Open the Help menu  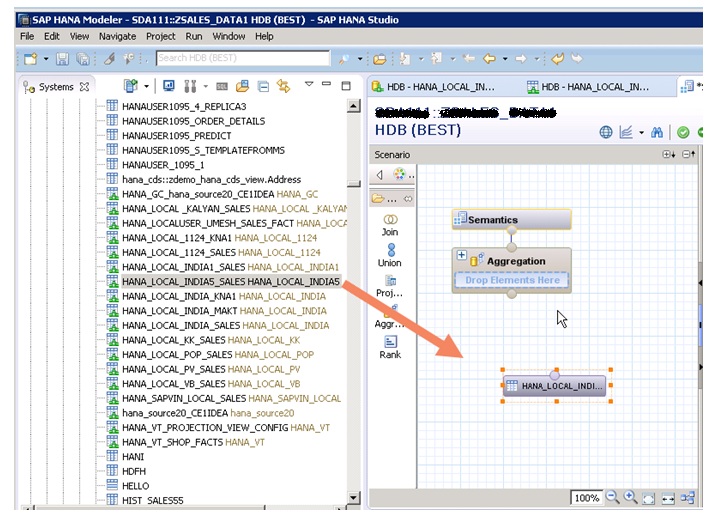click(x=264, y=36)
